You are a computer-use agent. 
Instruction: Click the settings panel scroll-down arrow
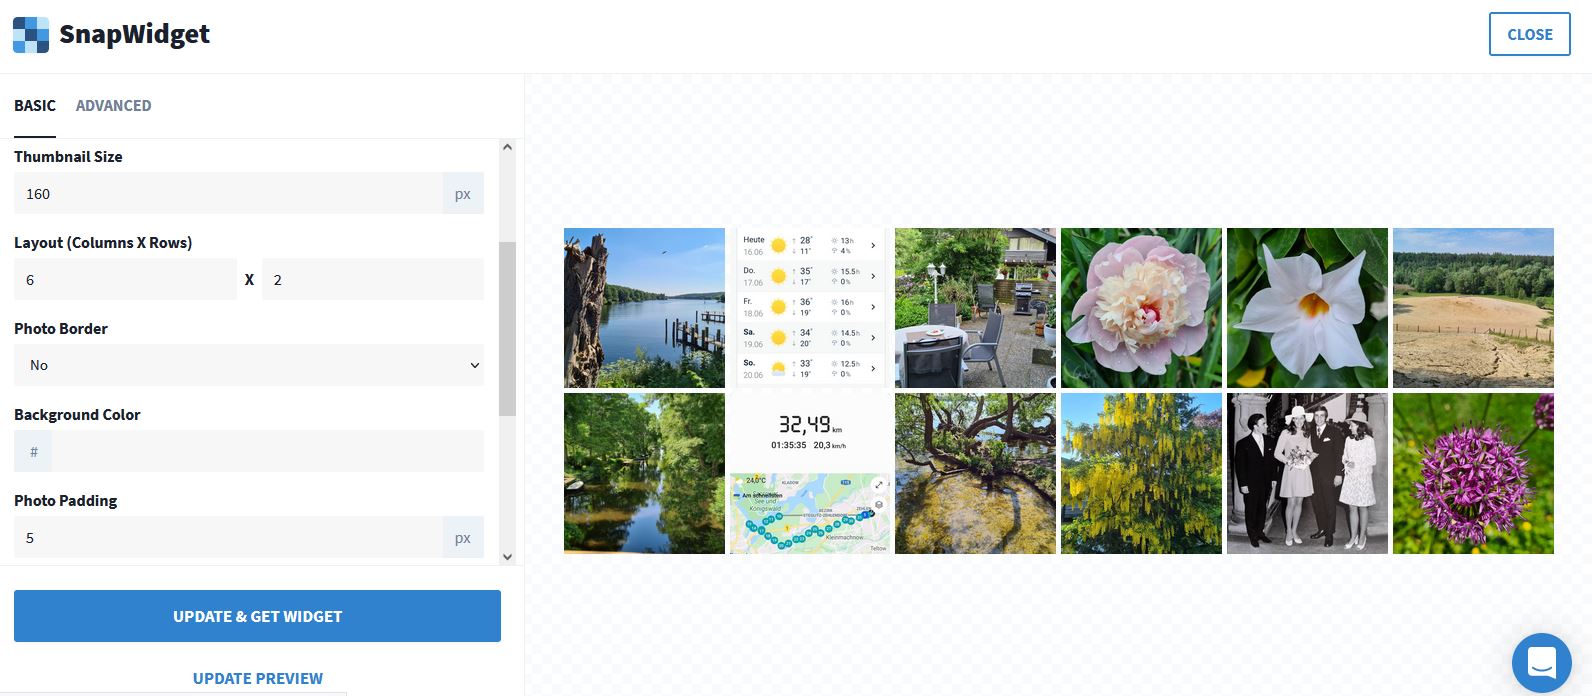[507, 557]
